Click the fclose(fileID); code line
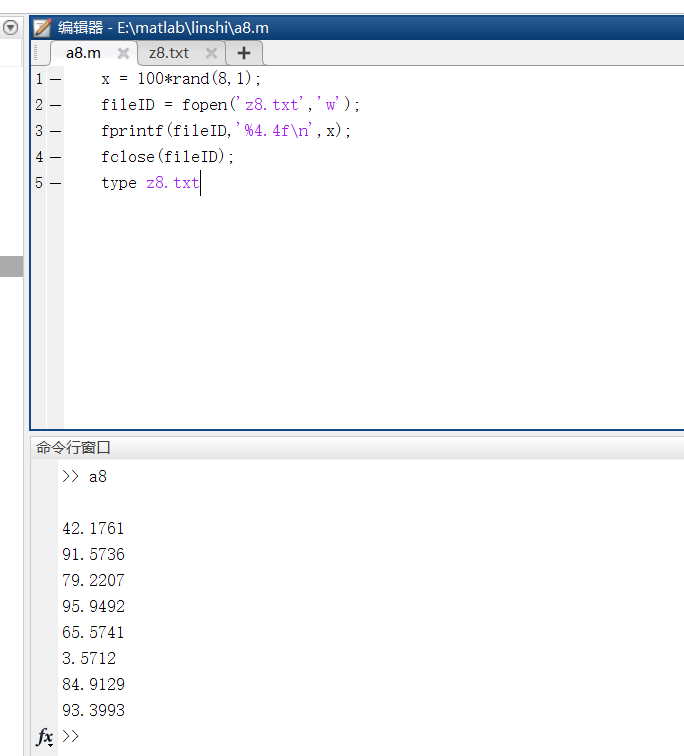The height and width of the screenshot is (756, 684). tap(167, 157)
